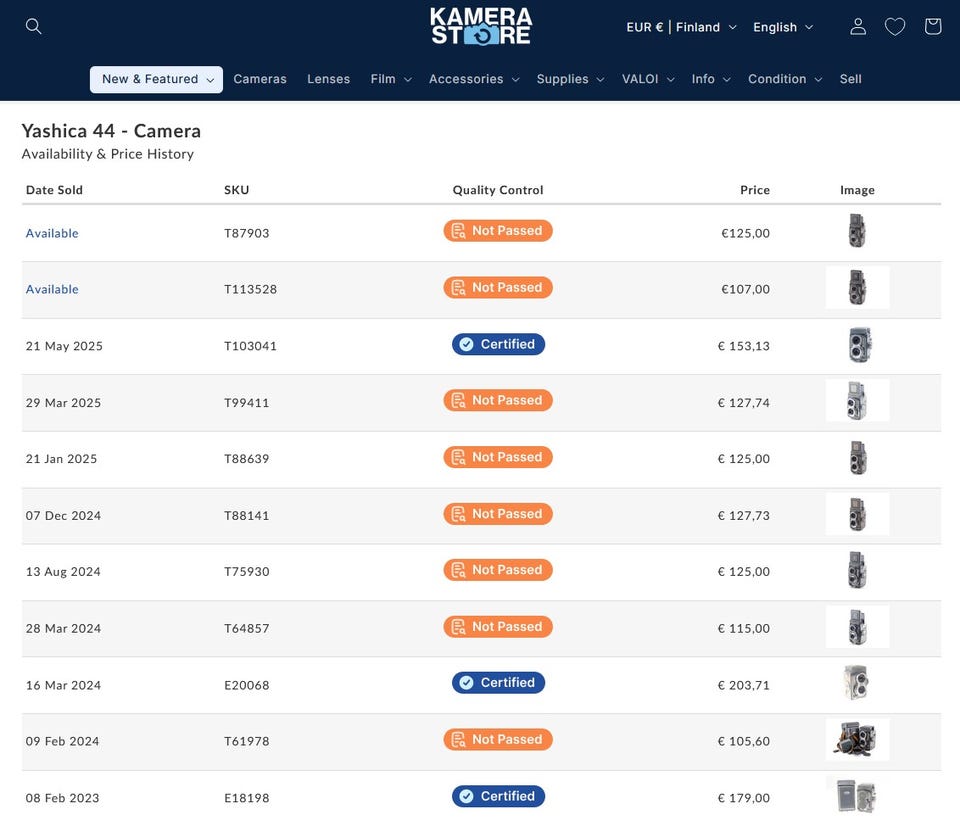Expand the Film menu
The width and height of the screenshot is (960, 826).
tap(391, 79)
